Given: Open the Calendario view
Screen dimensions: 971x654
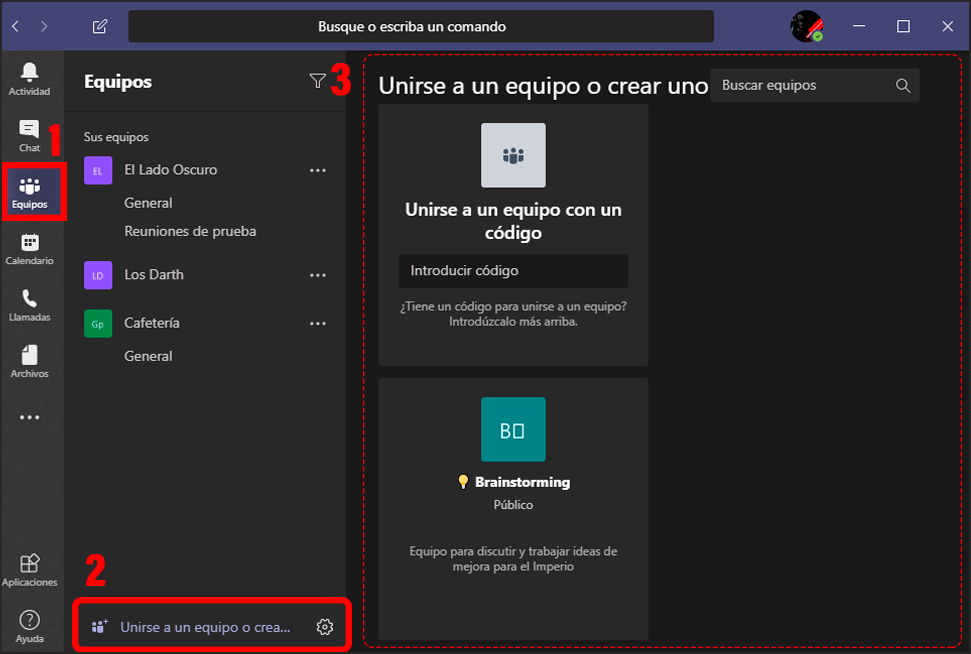Looking at the screenshot, I should pyautogui.click(x=31, y=248).
